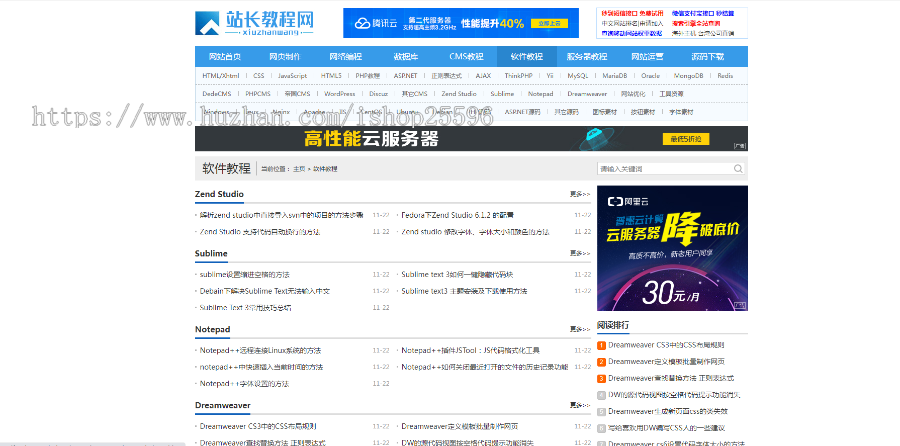Click HTML/Xhtml sub-navigation link
This screenshot has width=900, height=446.
coord(220,76)
